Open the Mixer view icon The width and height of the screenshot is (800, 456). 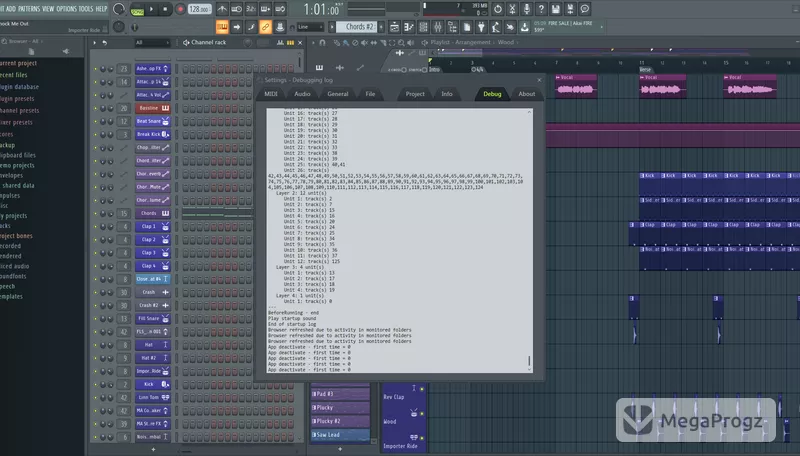pos(437,27)
